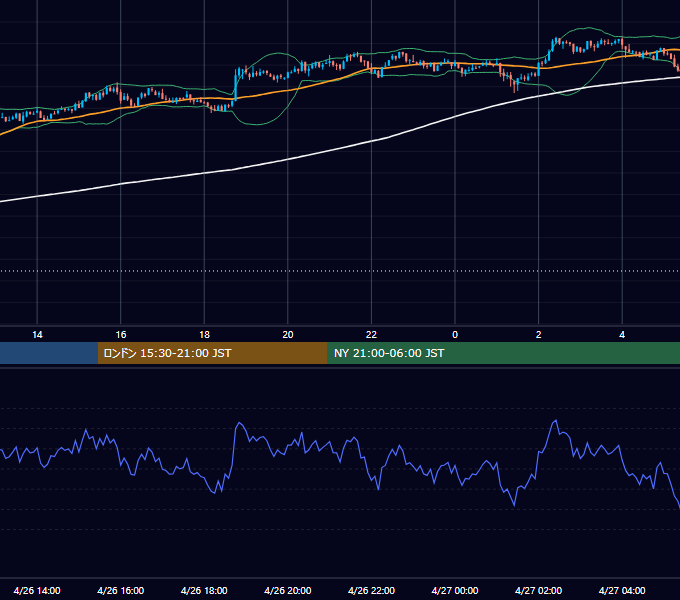Viewport: 680px width, 600px height.
Task: Click the 4/26 22:00 time label
Action: point(371,590)
